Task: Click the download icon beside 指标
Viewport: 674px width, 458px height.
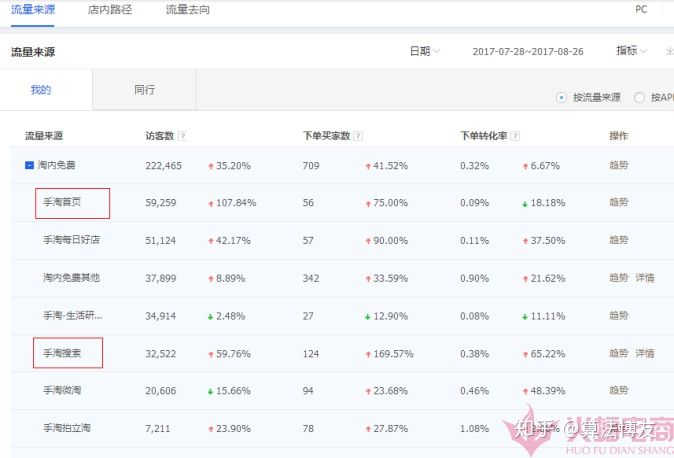Action: click(670, 50)
